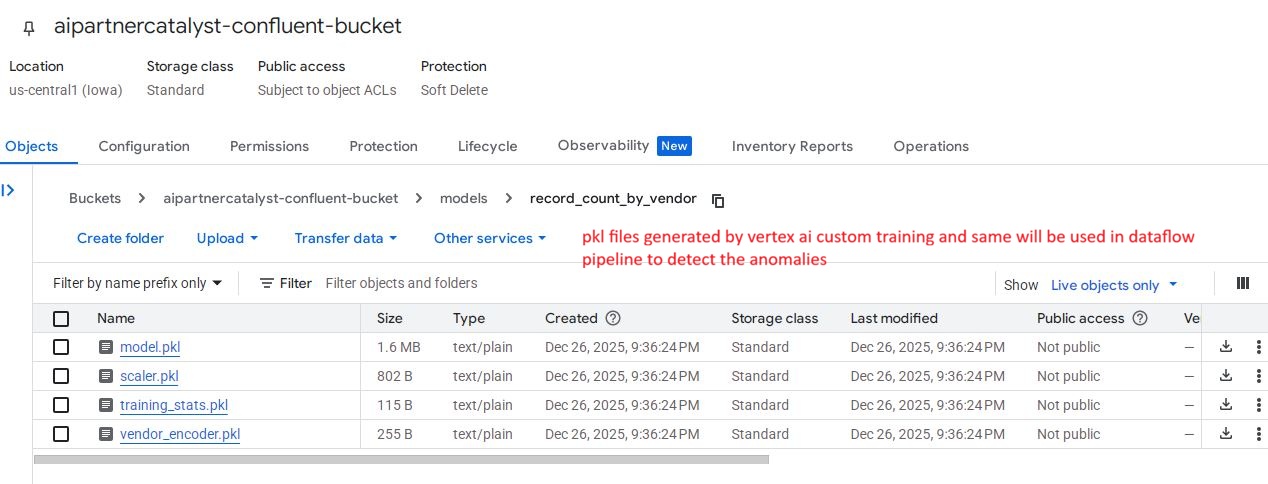Click the help icon next to Created
This screenshot has height=484, width=1268.
coord(613,318)
